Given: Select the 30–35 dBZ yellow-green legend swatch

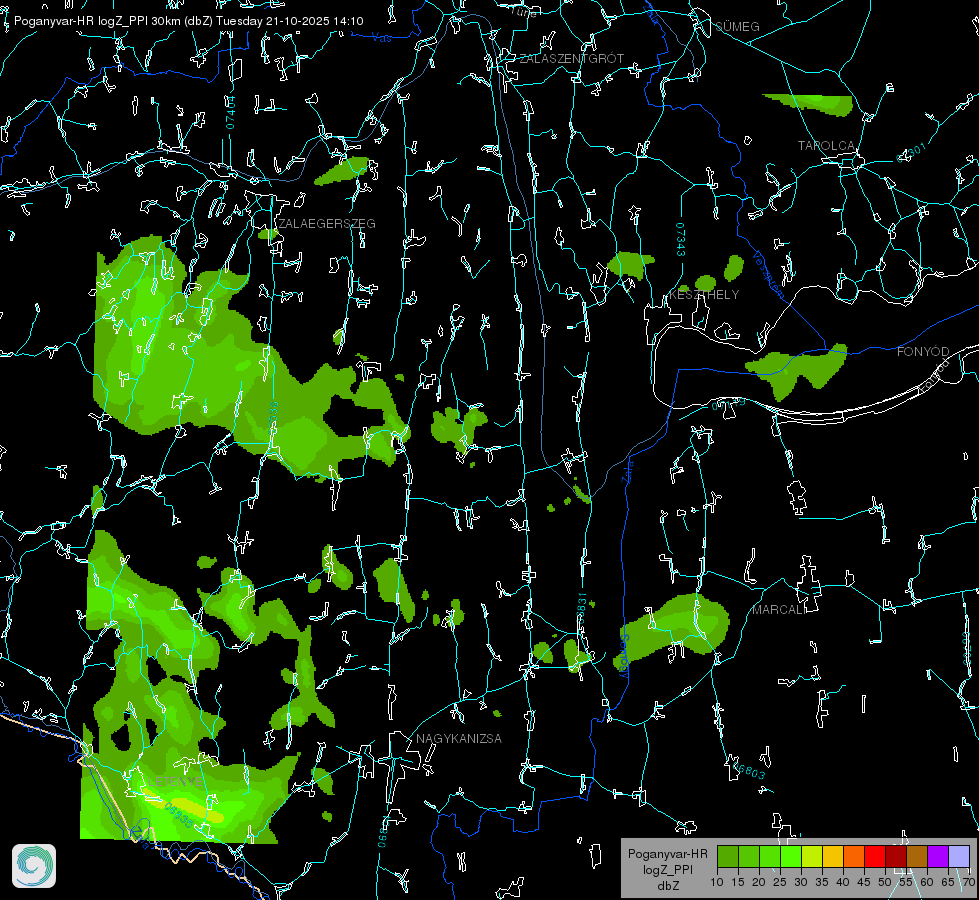Looking at the screenshot, I should pyautogui.click(x=812, y=856).
